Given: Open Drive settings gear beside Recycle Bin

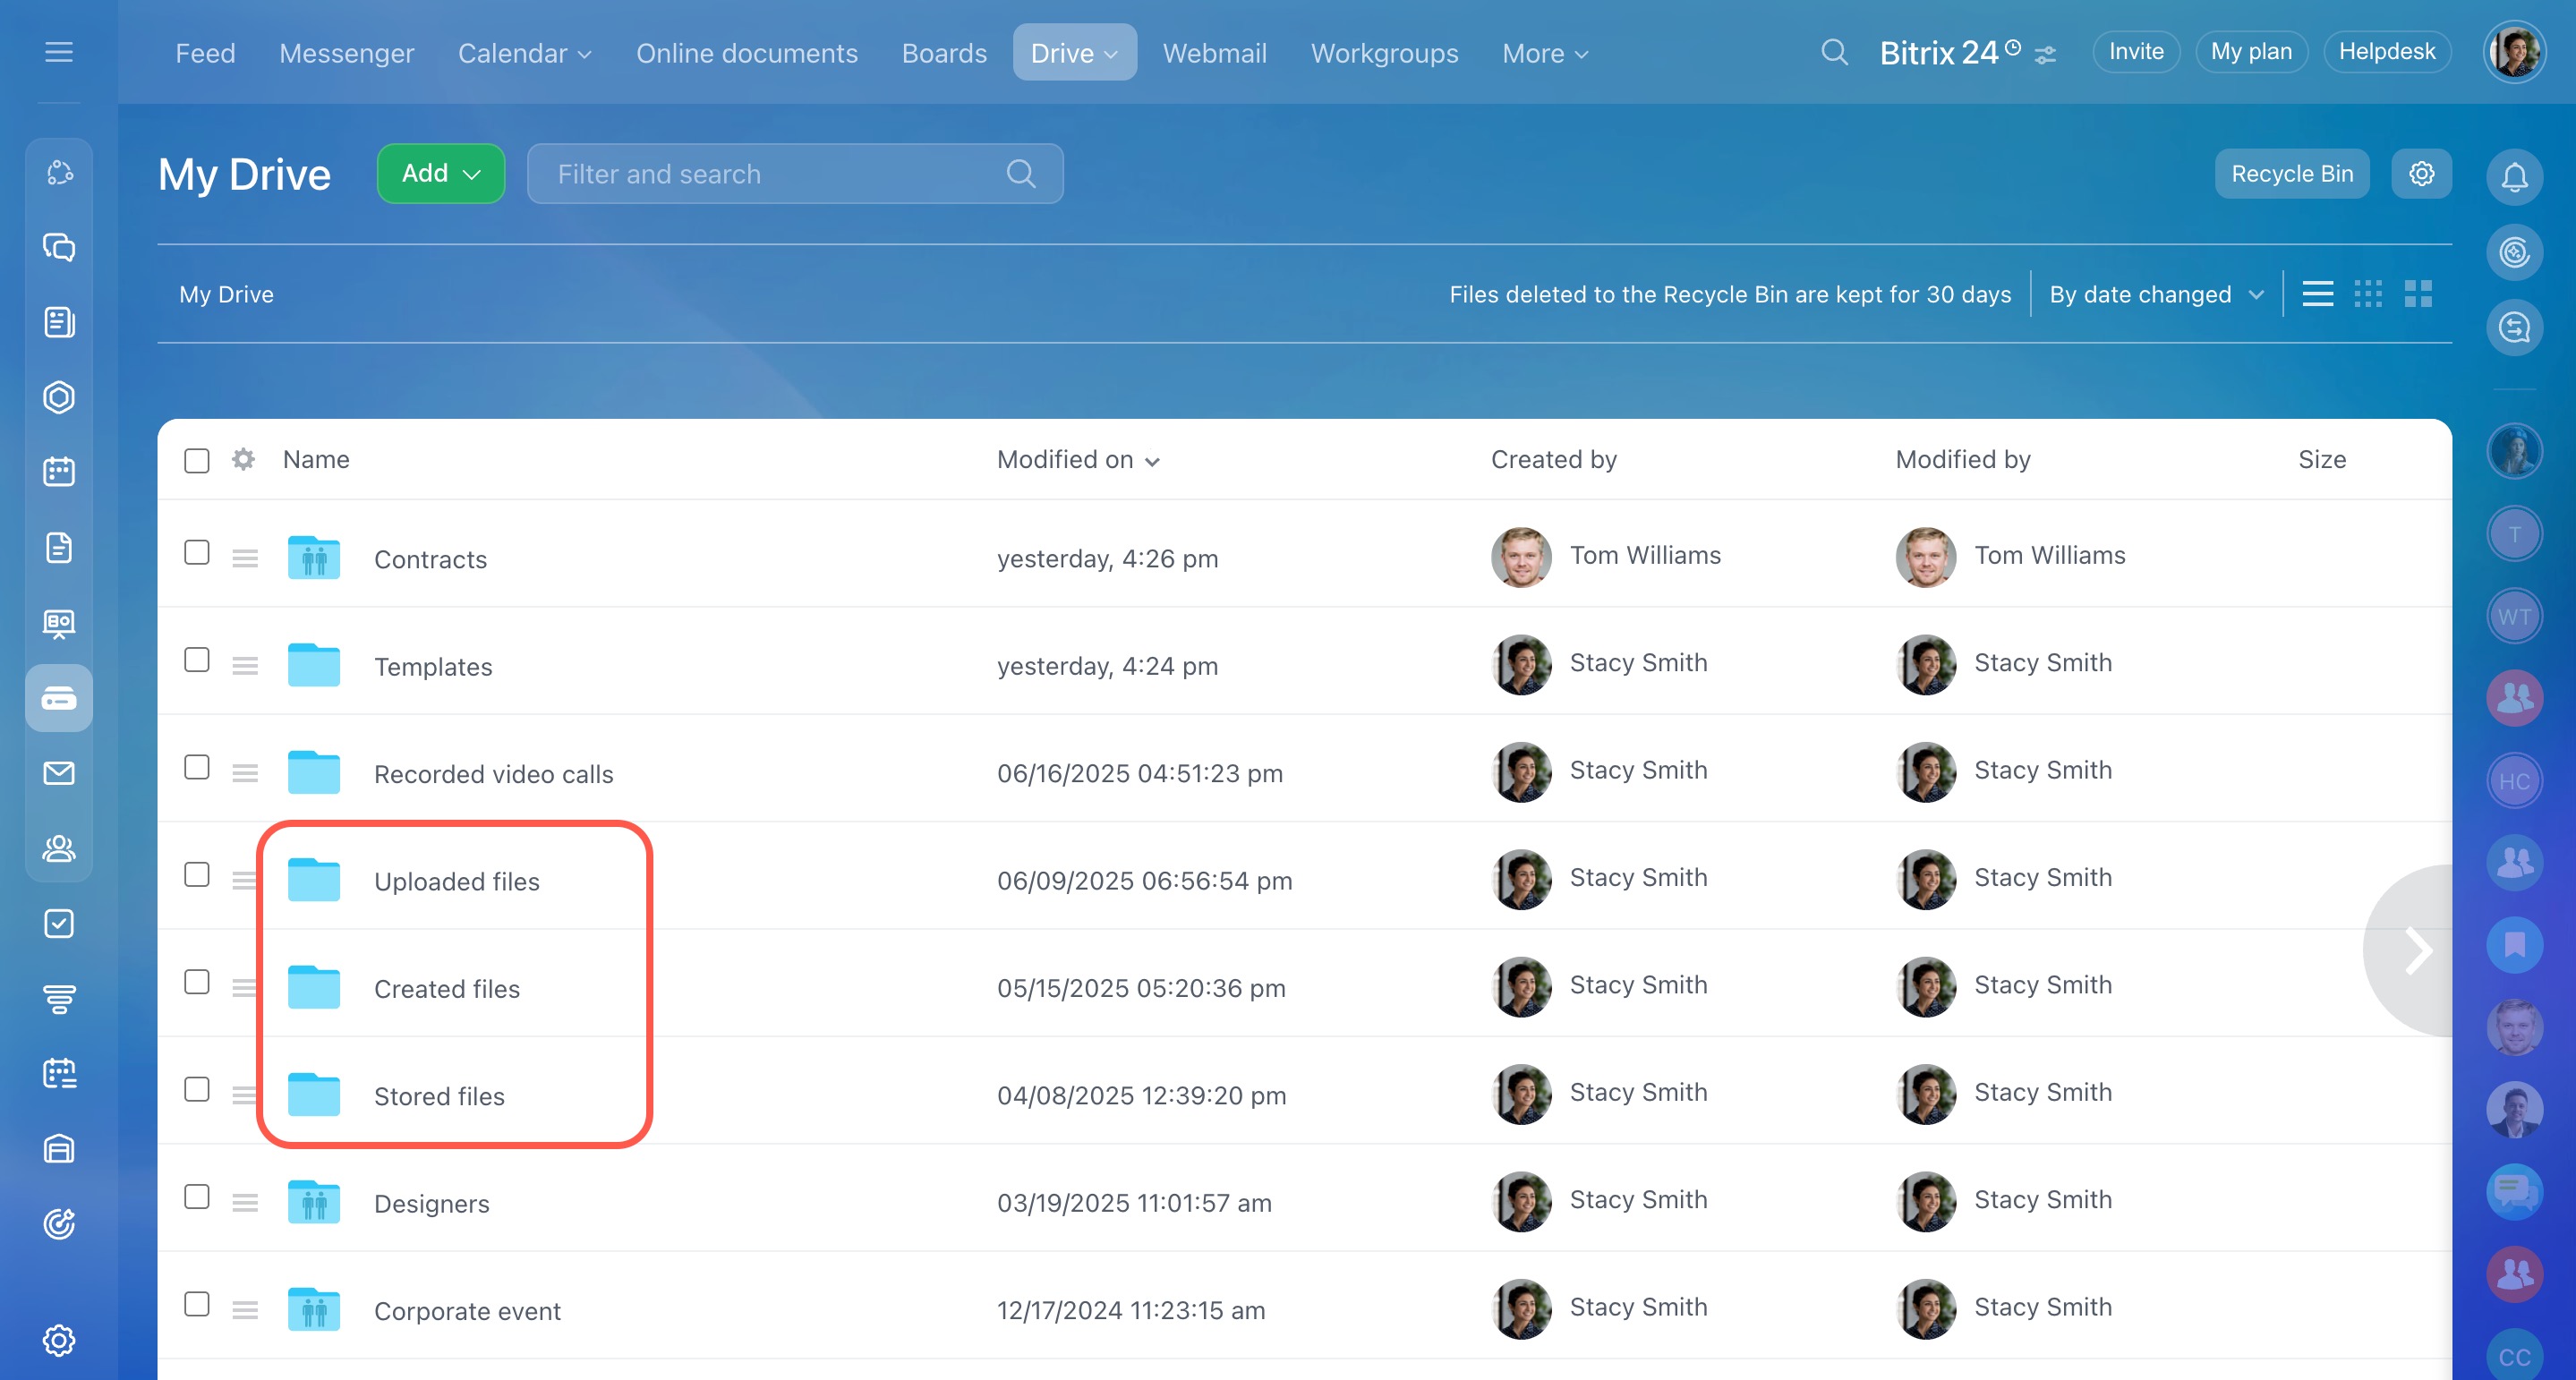Looking at the screenshot, I should (x=2421, y=174).
